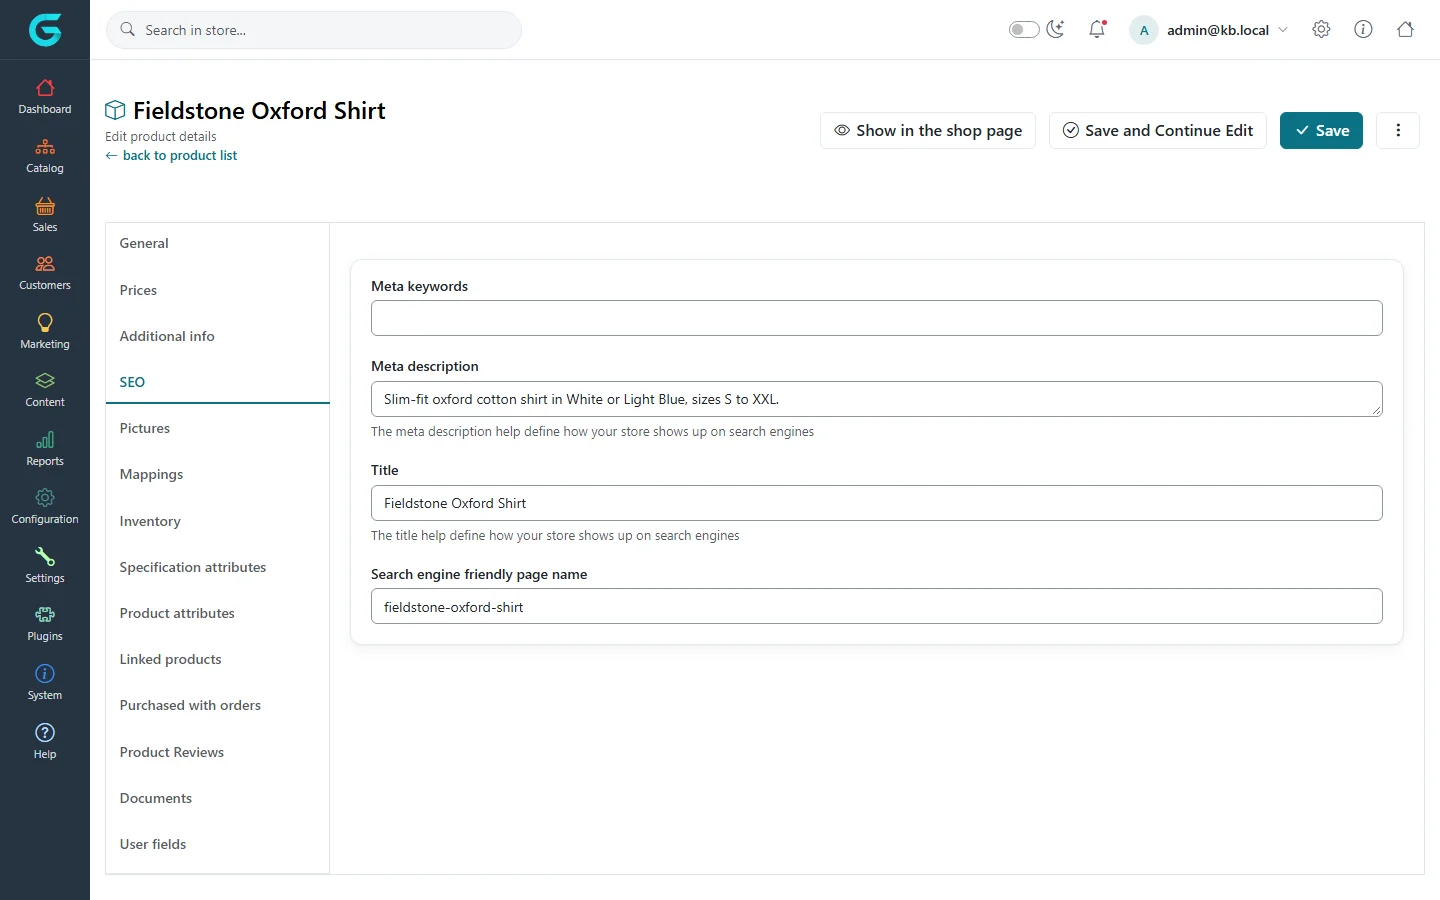The width and height of the screenshot is (1440, 900).
Task: Click the Meta keywords input field
Action: (x=877, y=318)
